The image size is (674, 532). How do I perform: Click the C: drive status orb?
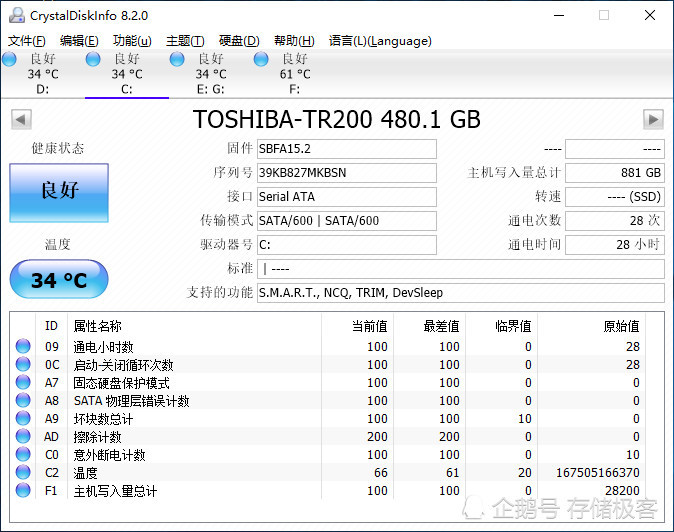pos(93,59)
